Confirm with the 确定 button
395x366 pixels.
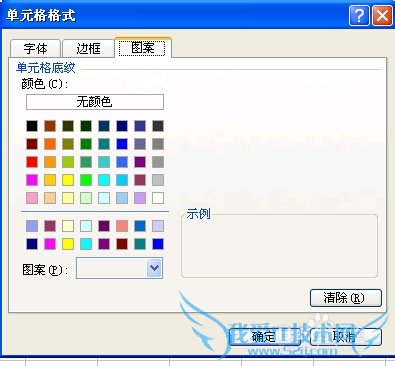(x=265, y=337)
